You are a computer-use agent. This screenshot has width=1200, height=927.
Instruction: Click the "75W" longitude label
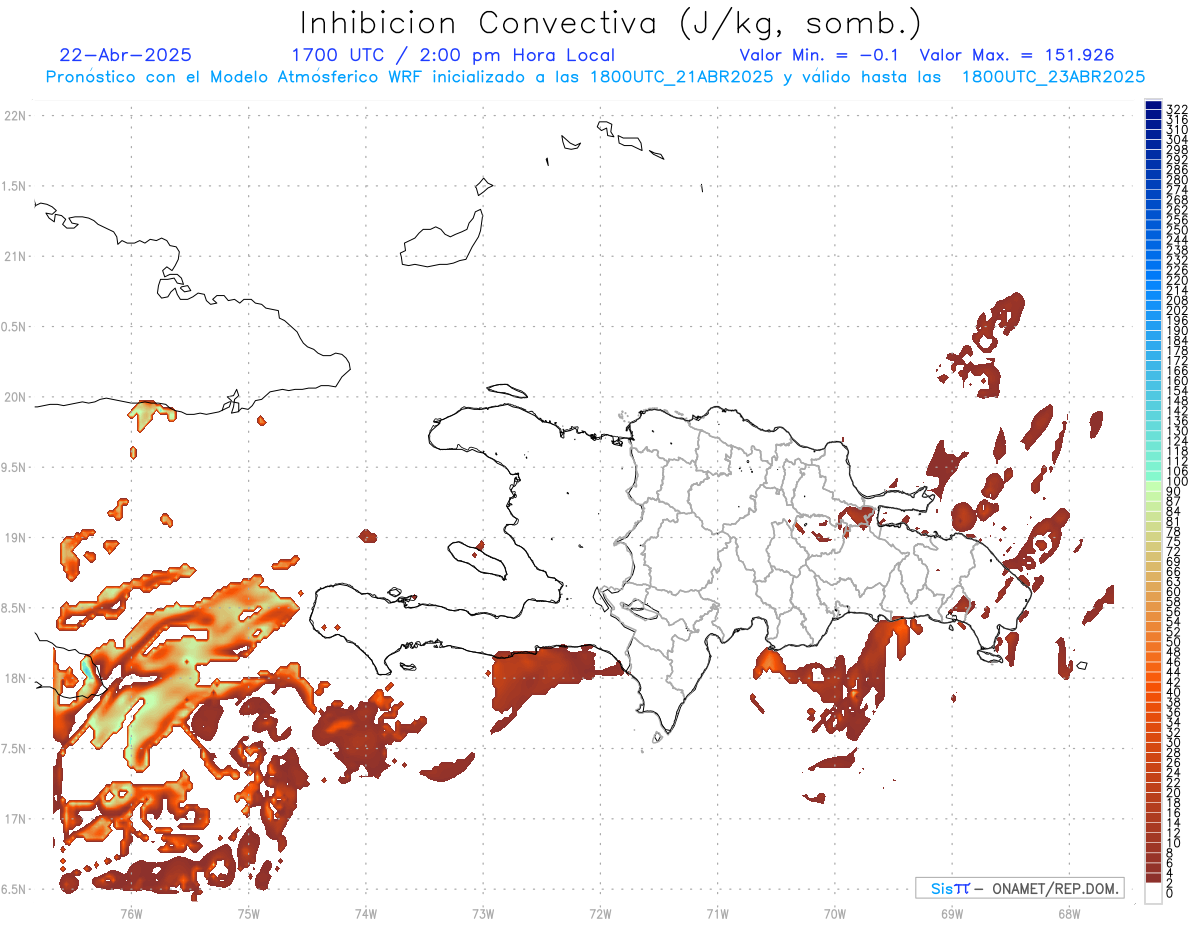pos(248,913)
